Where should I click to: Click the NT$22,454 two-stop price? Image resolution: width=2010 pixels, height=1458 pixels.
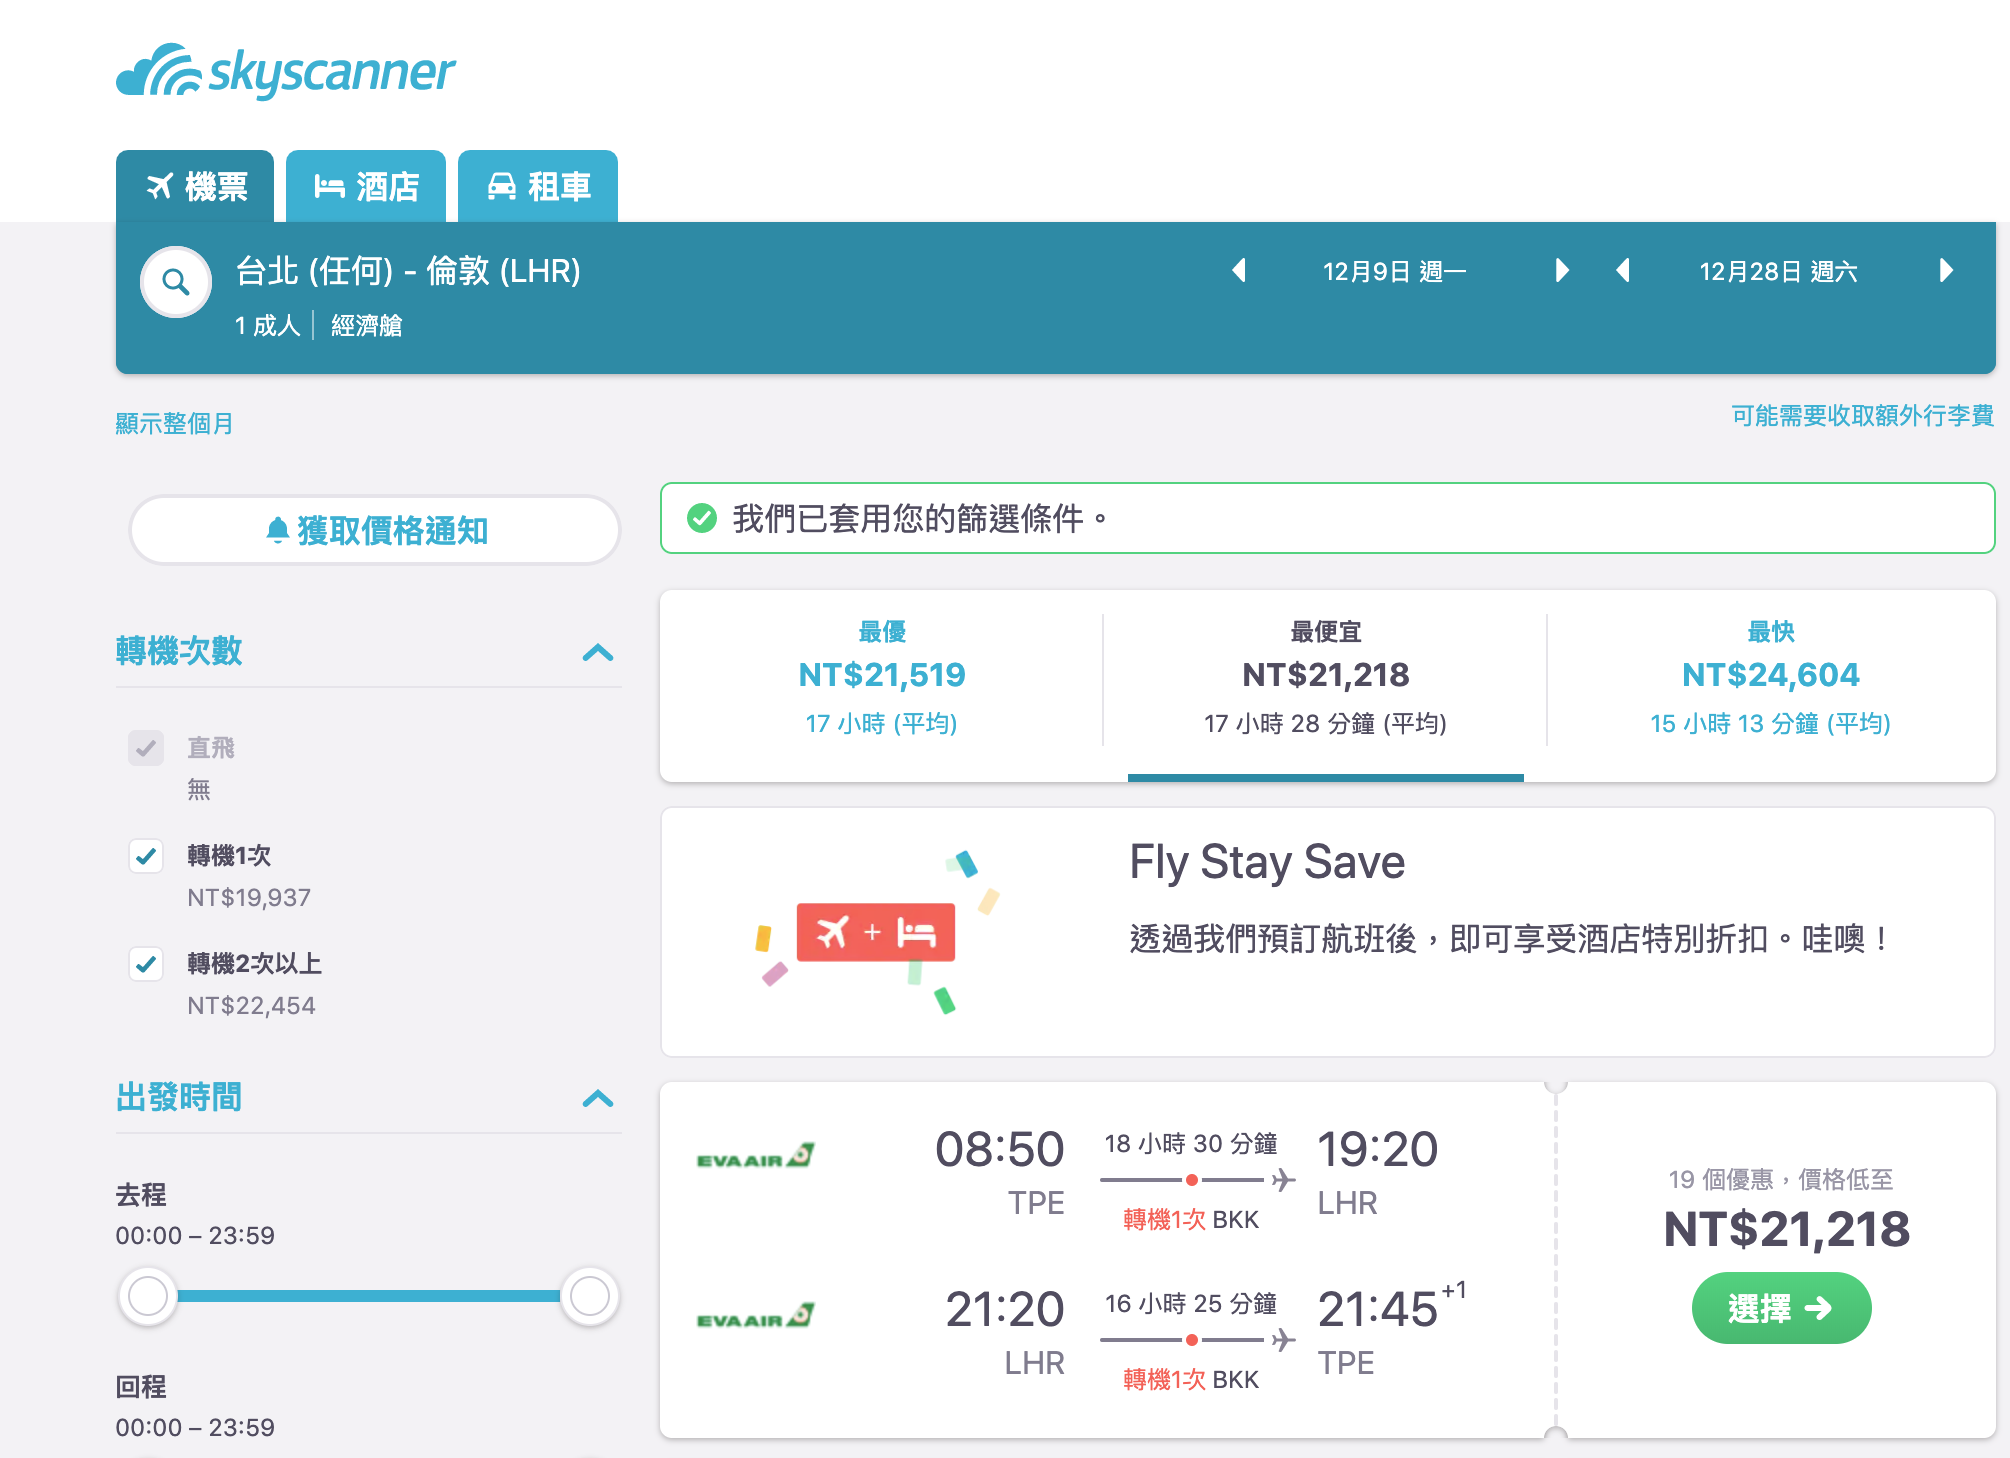(x=251, y=1005)
